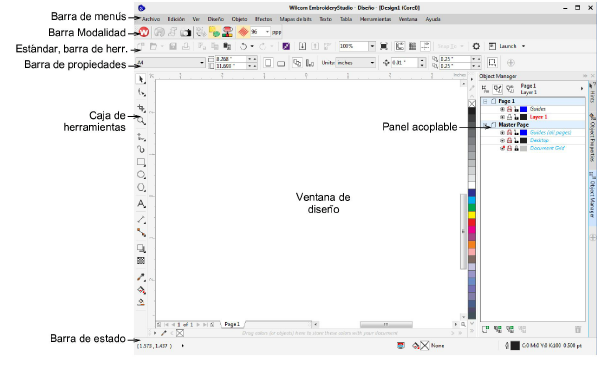The image size is (597, 368).
Task: Select the Pick tool in the toolbox
Action: [x=141, y=79]
